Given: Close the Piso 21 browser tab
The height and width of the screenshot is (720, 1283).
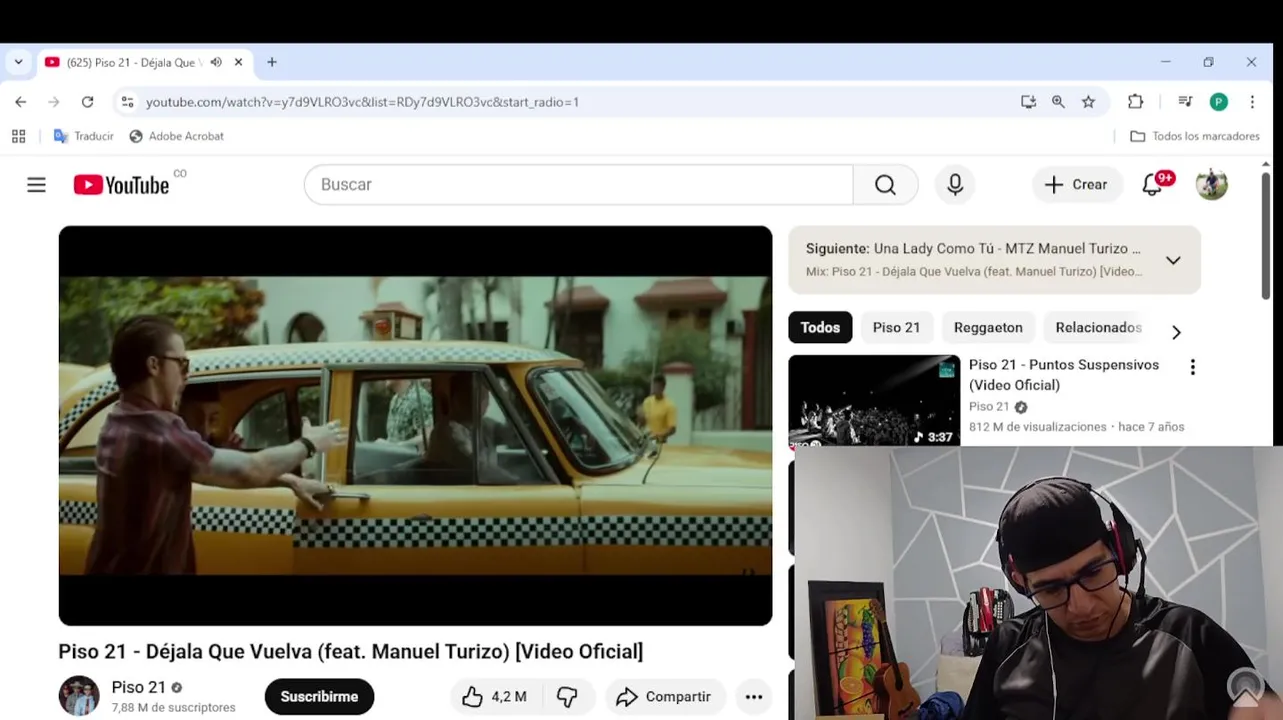Looking at the screenshot, I should (238, 62).
